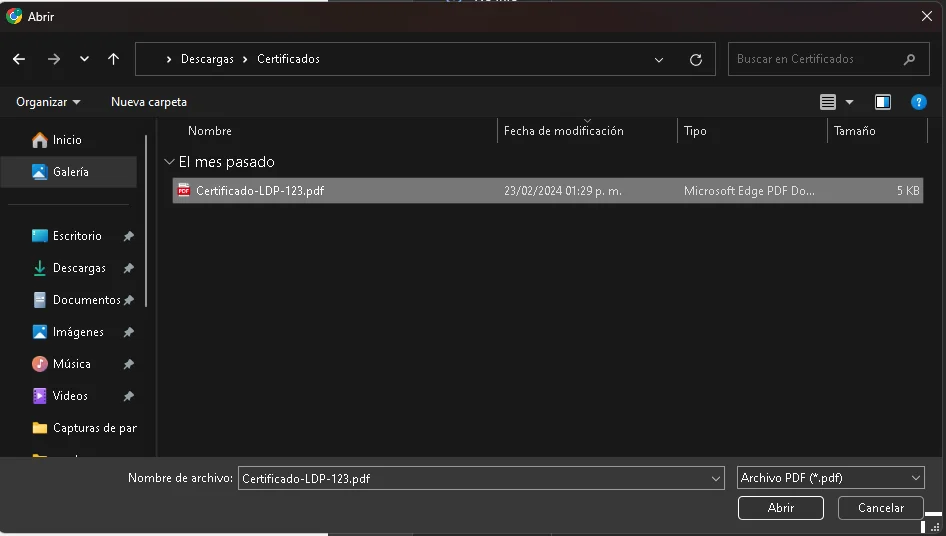Open the view layout options icon
Image resolution: width=946 pixels, height=536 pixels.
tap(828, 102)
